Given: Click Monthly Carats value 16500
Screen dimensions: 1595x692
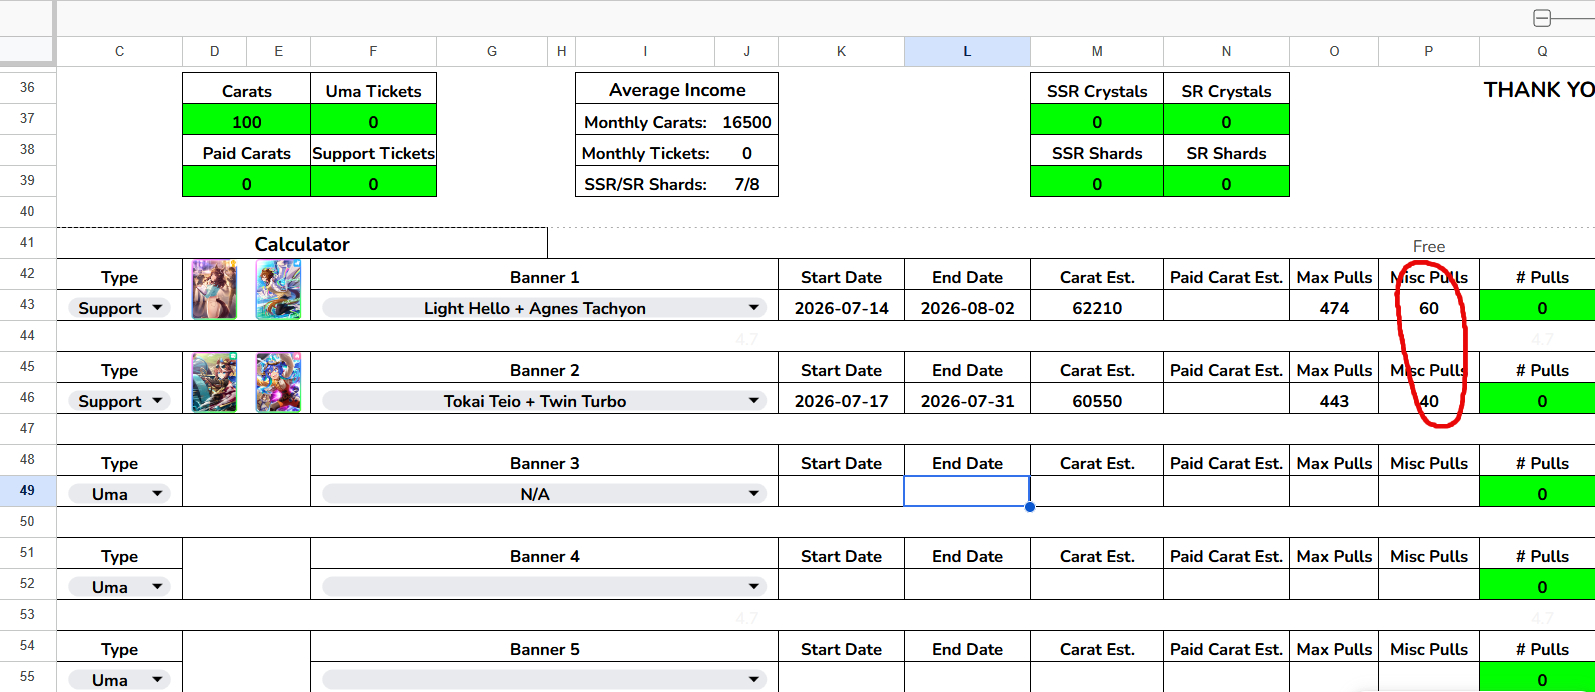Looking at the screenshot, I should tap(747, 122).
